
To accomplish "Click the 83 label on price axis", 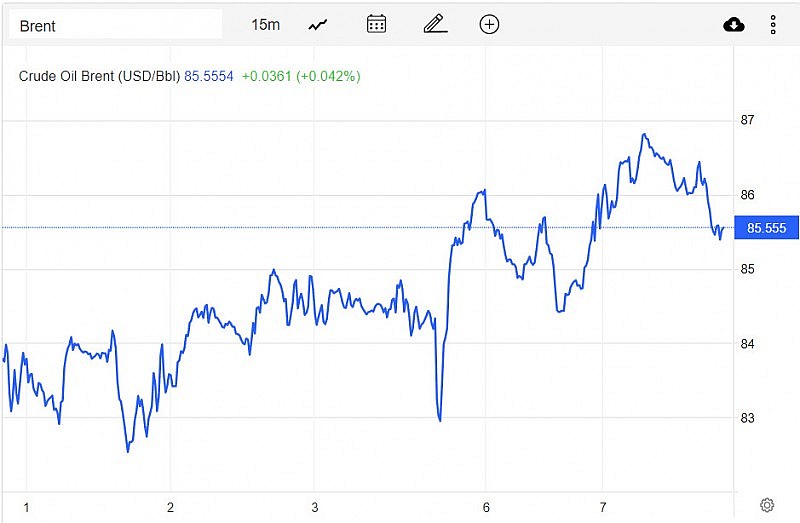I will pos(747,418).
